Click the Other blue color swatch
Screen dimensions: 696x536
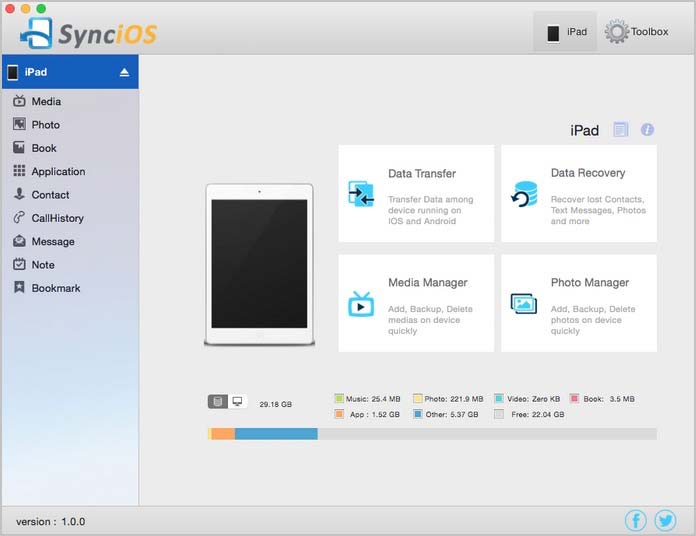coord(417,414)
